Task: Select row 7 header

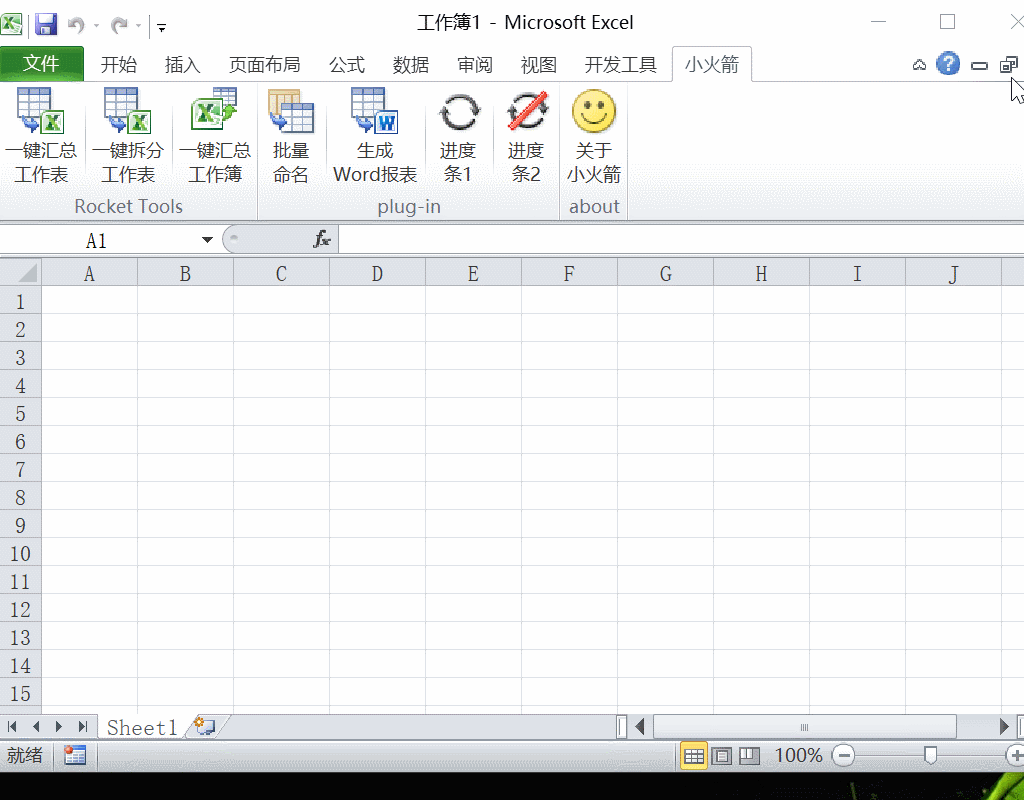Action: click(21, 469)
